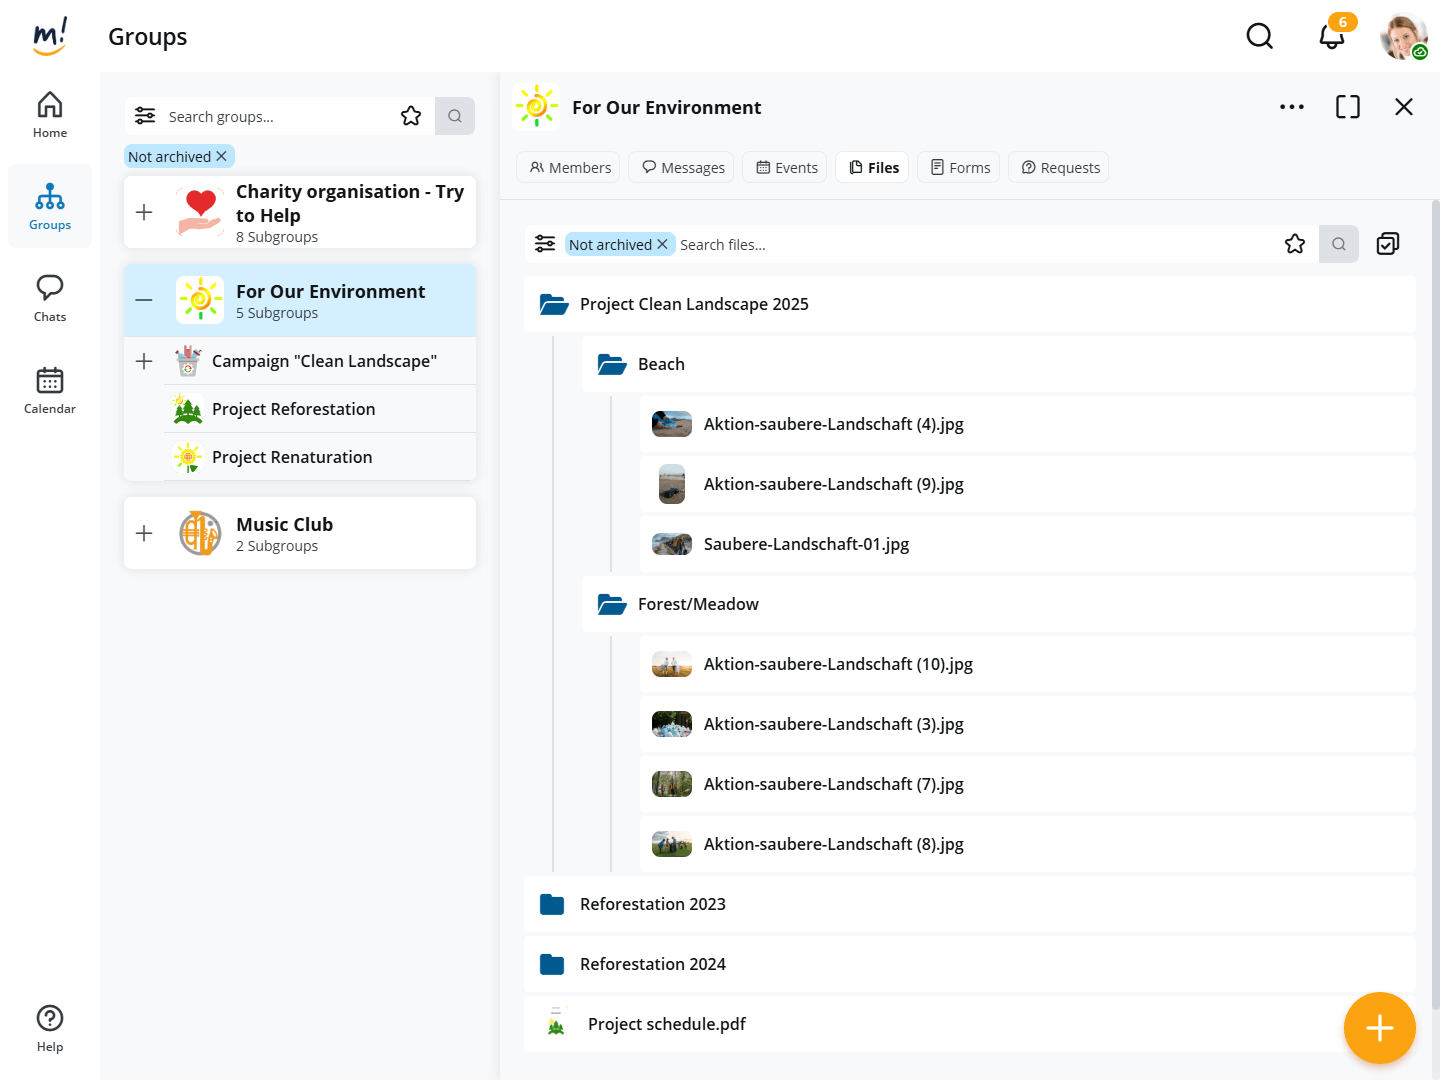Viewport: 1440px width, 1080px height.
Task: Toggle favorites star in group search
Action: (411, 116)
